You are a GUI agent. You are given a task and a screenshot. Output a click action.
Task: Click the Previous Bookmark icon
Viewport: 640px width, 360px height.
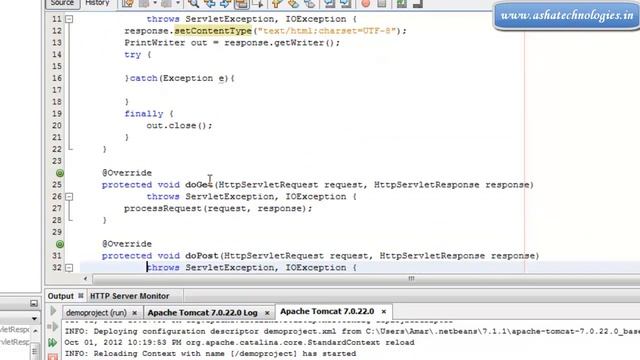277,4
